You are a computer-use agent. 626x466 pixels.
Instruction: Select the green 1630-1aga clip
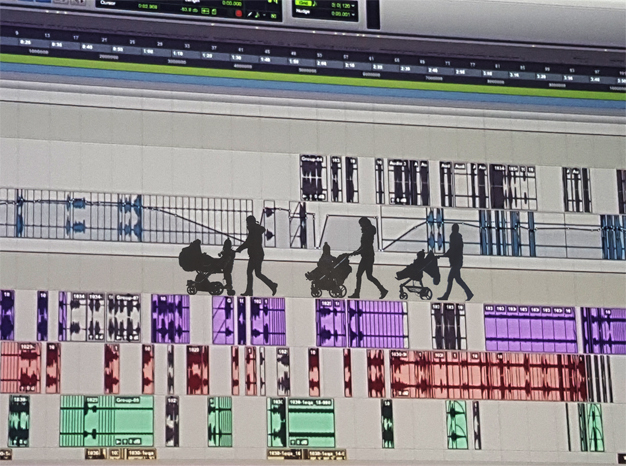pyautogui.click(x=311, y=422)
